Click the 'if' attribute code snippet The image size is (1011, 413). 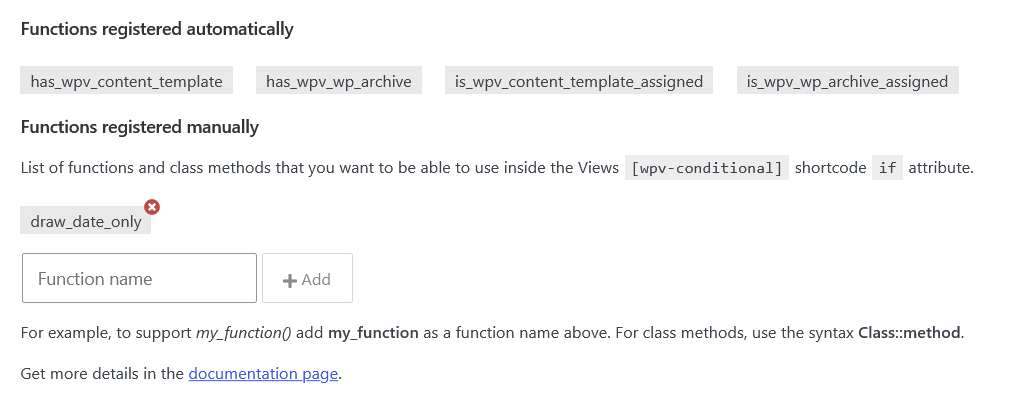pyautogui.click(x=887, y=168)
